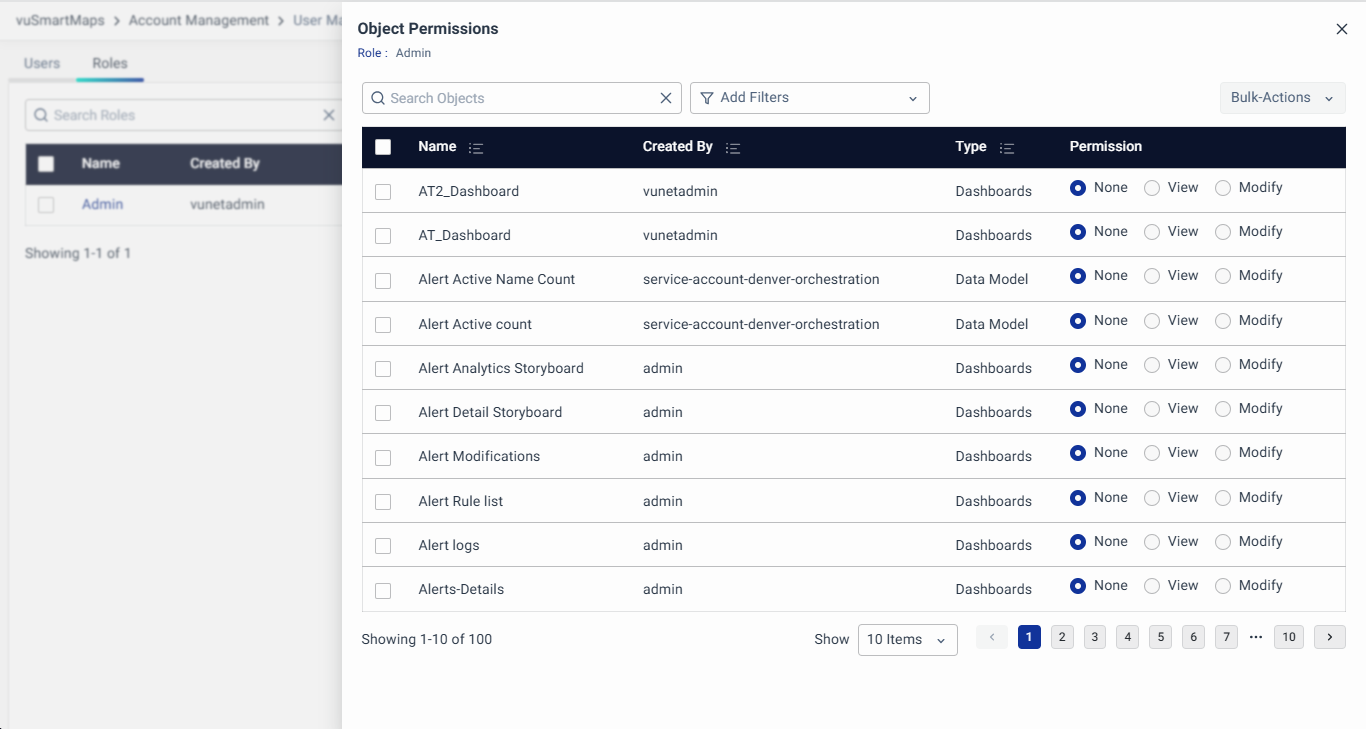This screenshot has width=1366, height=729.
Task: Clear the Search Roles field with X icon
Action: click(x=328, y=115)
